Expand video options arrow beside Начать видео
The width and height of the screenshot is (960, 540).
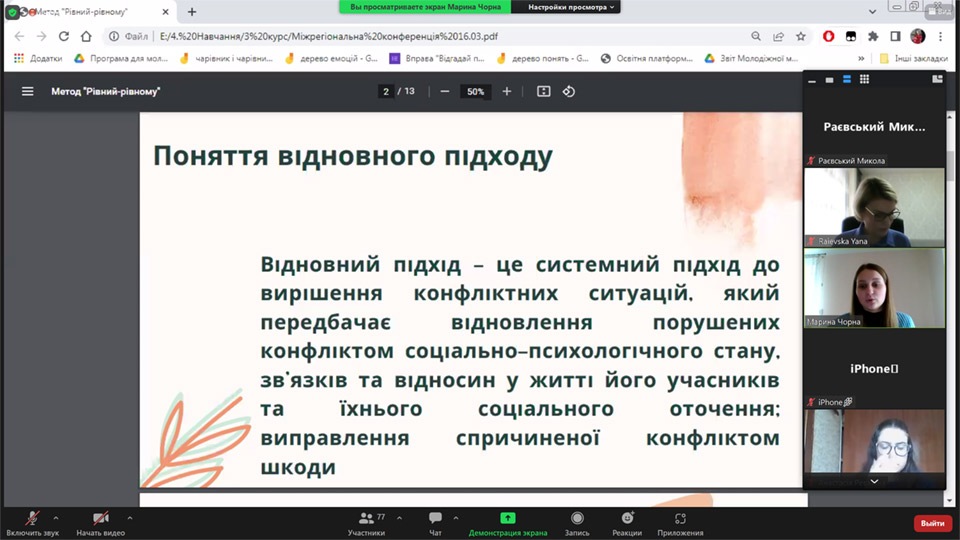tap(130, 518)
